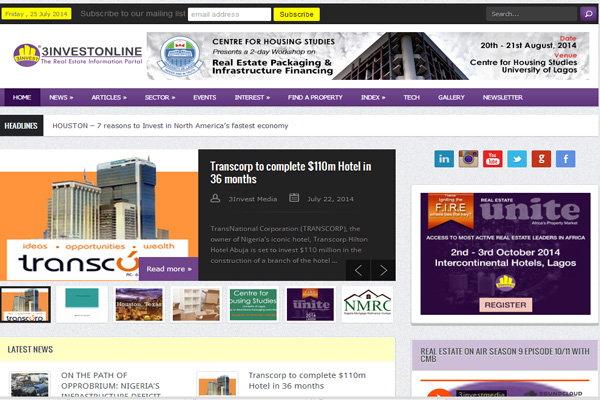Open the Instagram social icon
The image size is (600, 400).
(468, 159)
